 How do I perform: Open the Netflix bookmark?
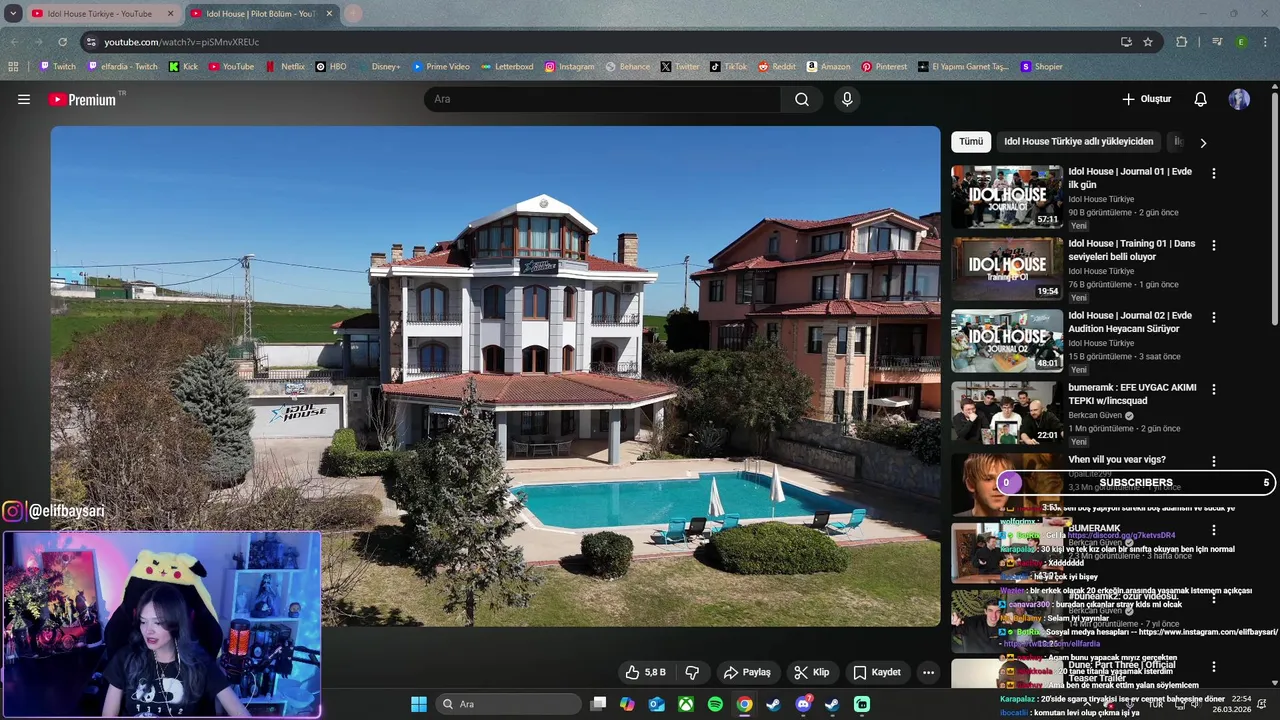point(285,67)
